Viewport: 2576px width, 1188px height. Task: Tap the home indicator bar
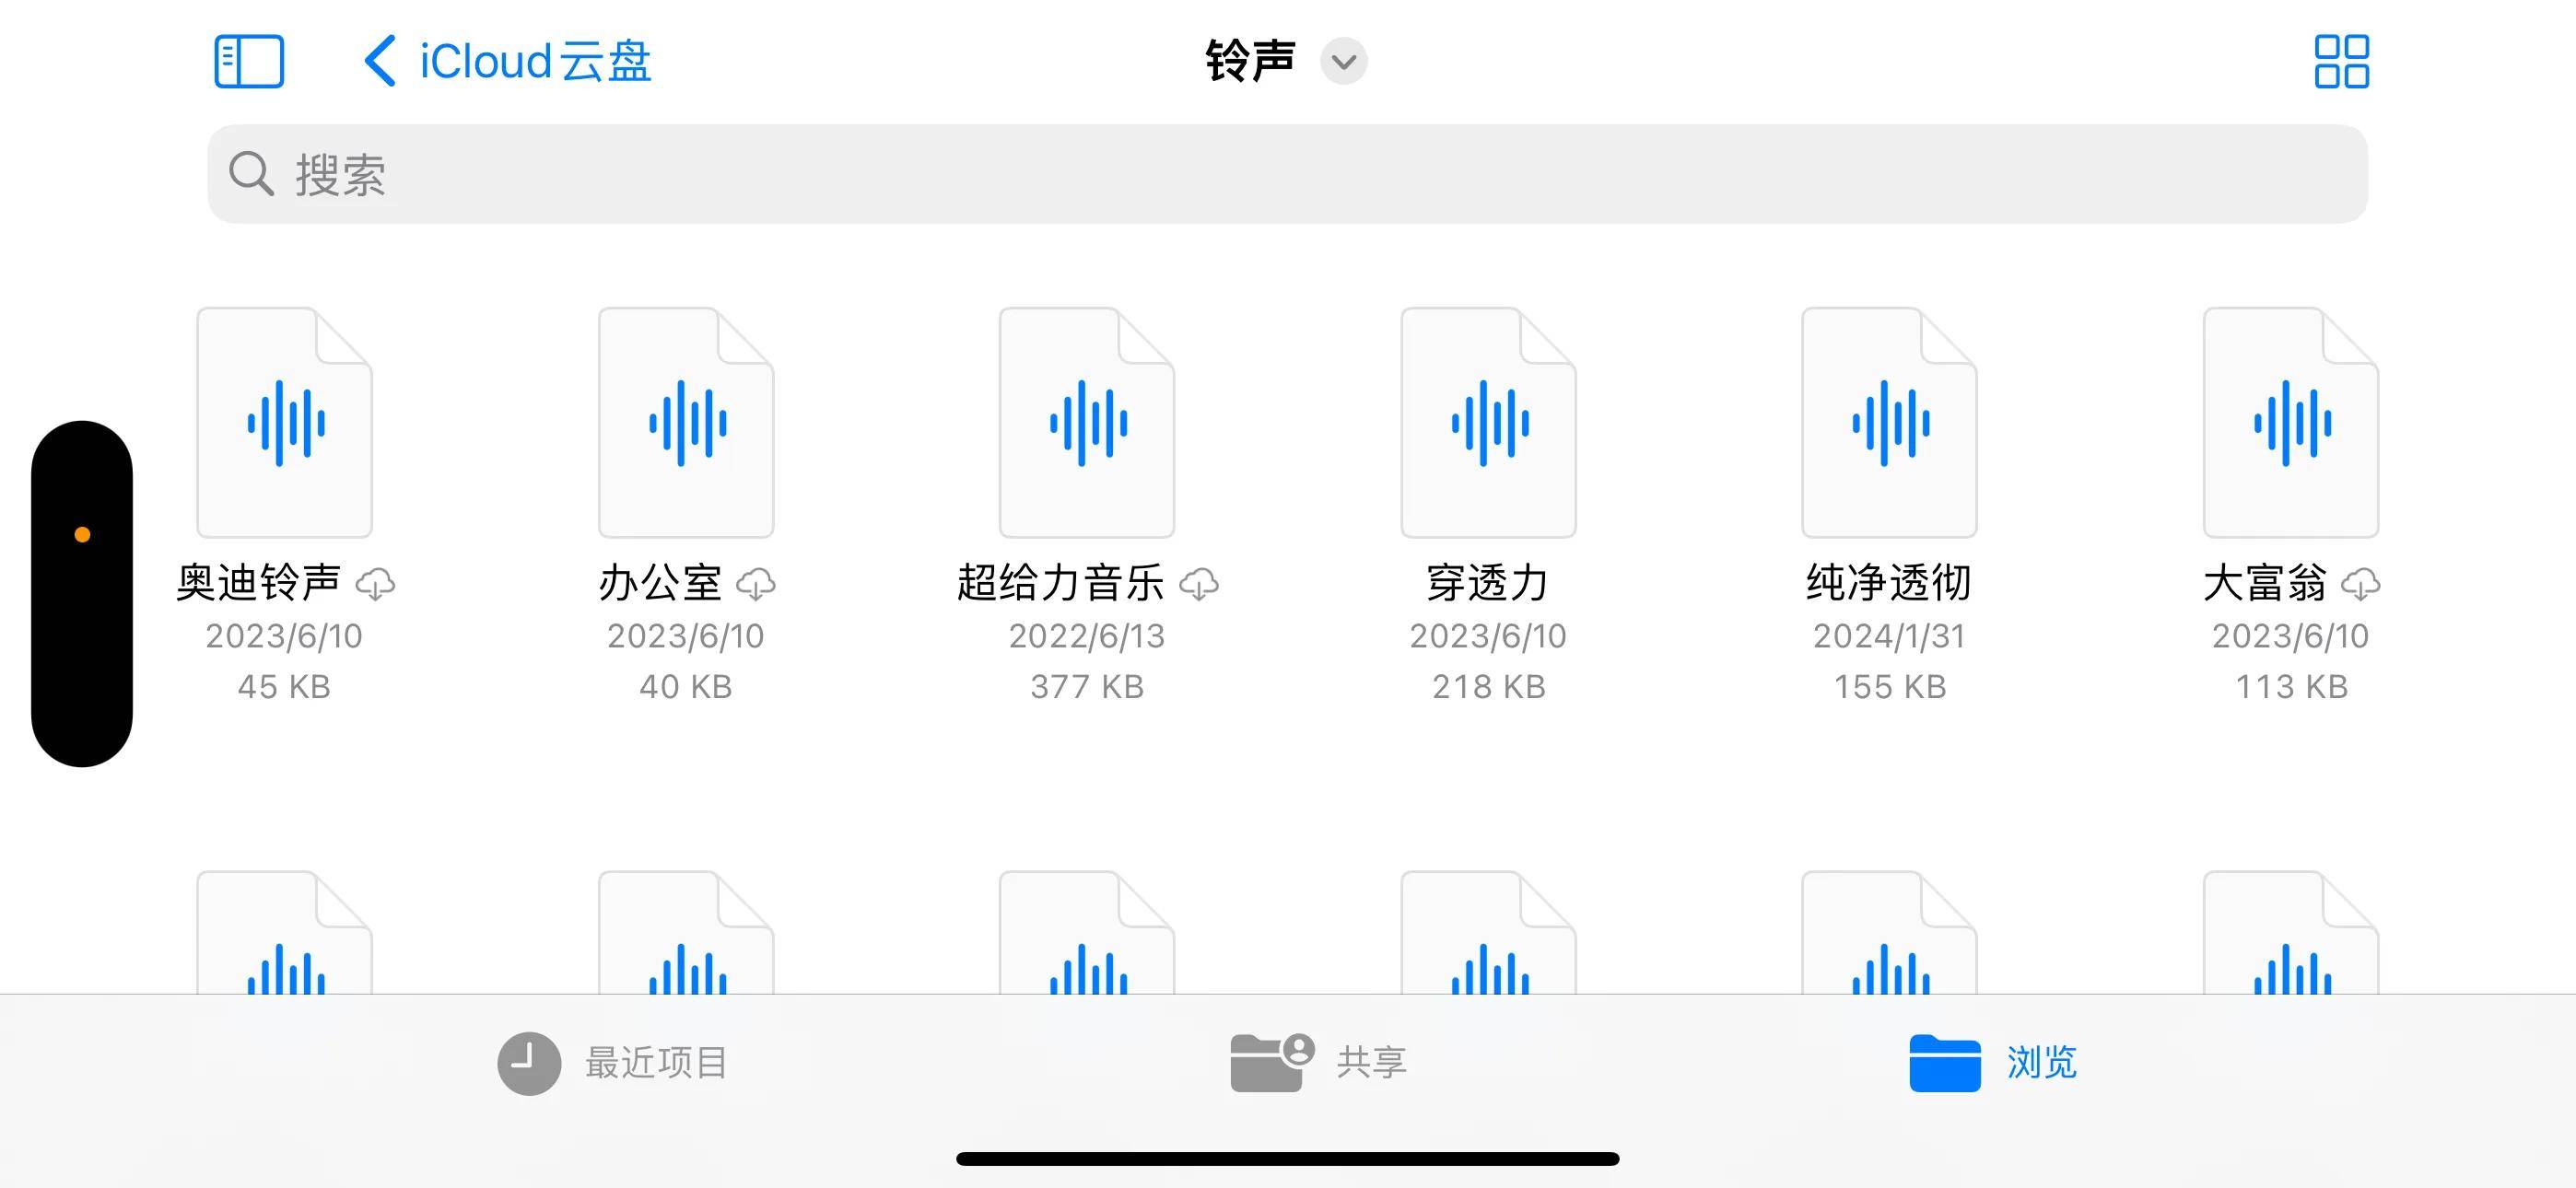point(1288,1159)
